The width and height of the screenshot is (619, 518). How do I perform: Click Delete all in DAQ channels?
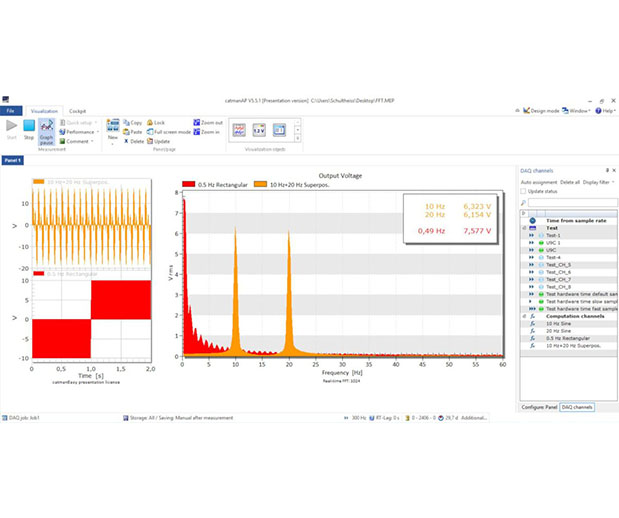[x=568, y=182]
